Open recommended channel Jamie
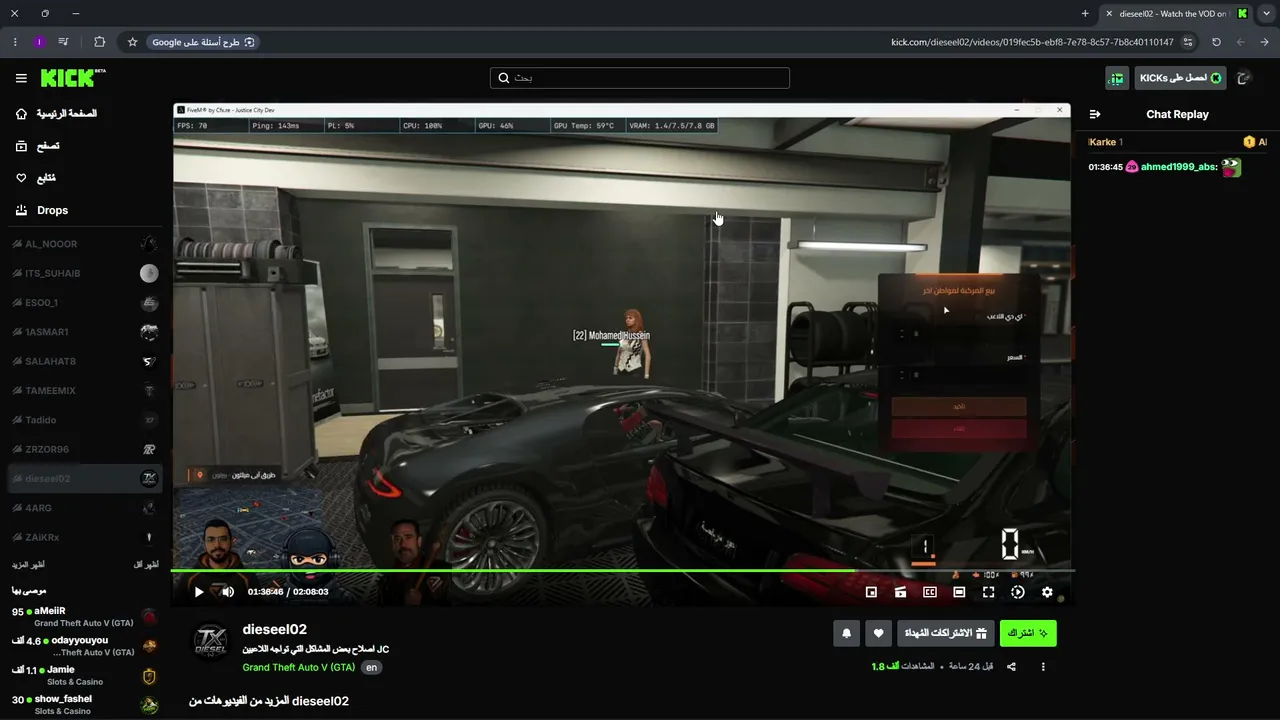This screenshot has height=720, width=1280. pos(85,675)
